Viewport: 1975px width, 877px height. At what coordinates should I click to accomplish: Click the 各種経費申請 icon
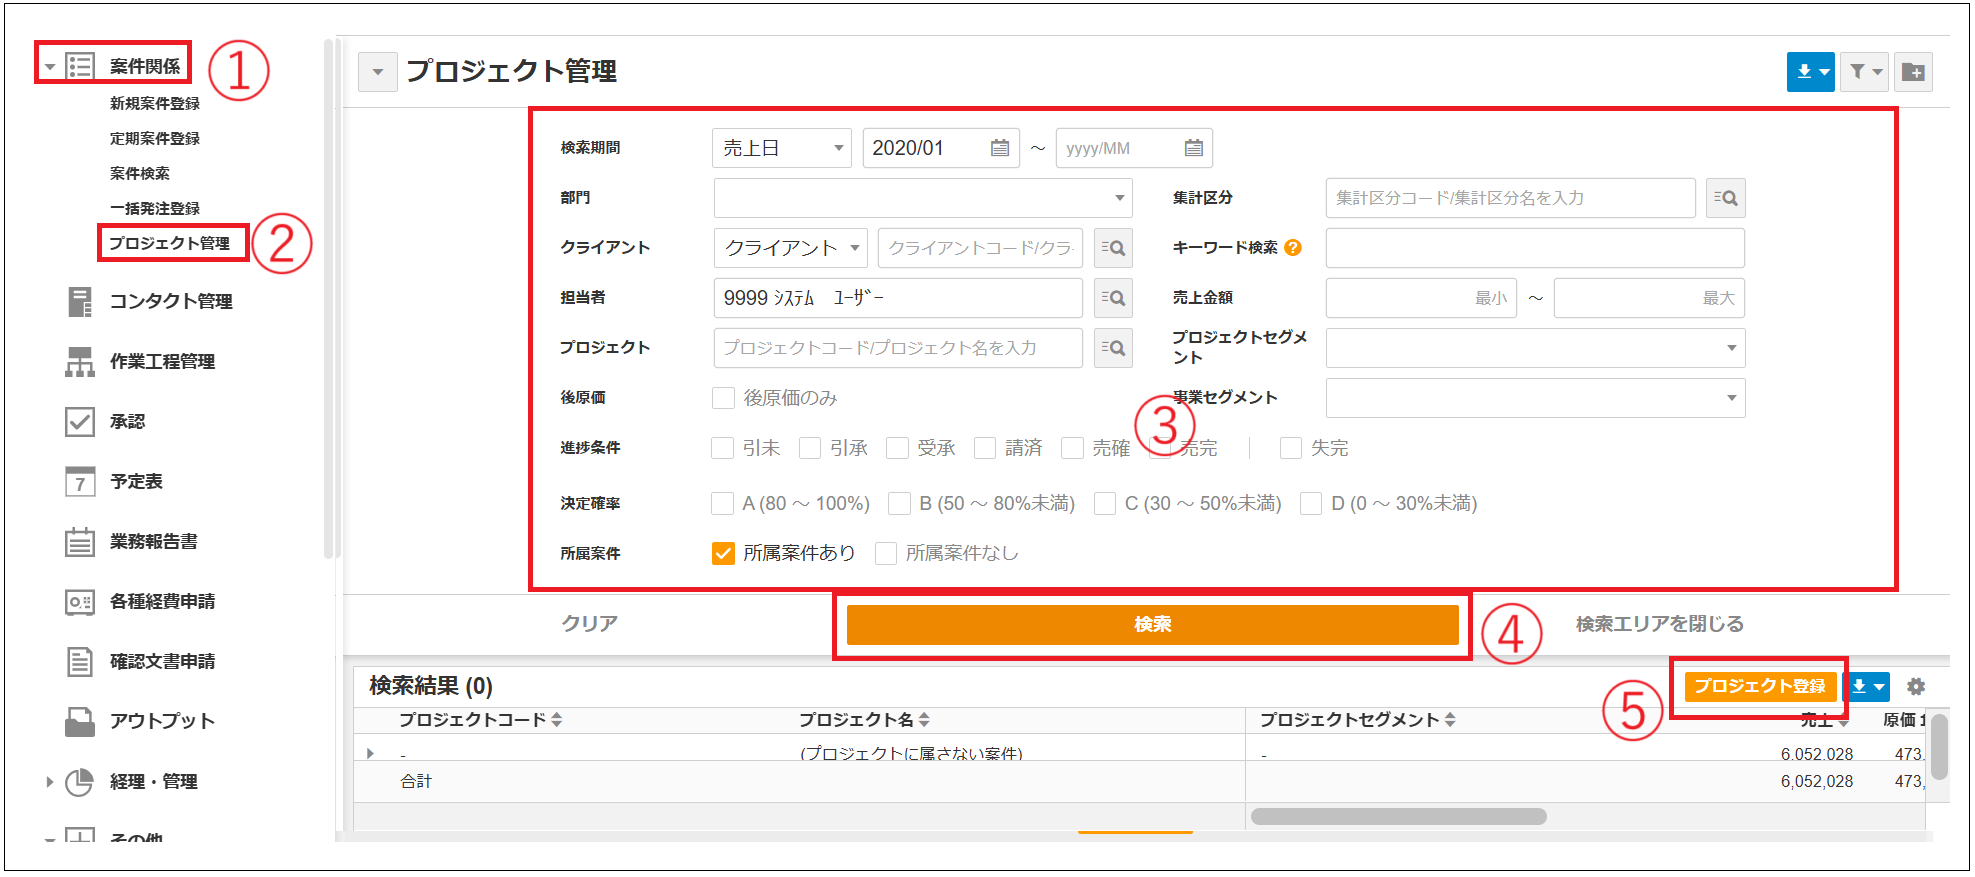(x=80, y=602)
